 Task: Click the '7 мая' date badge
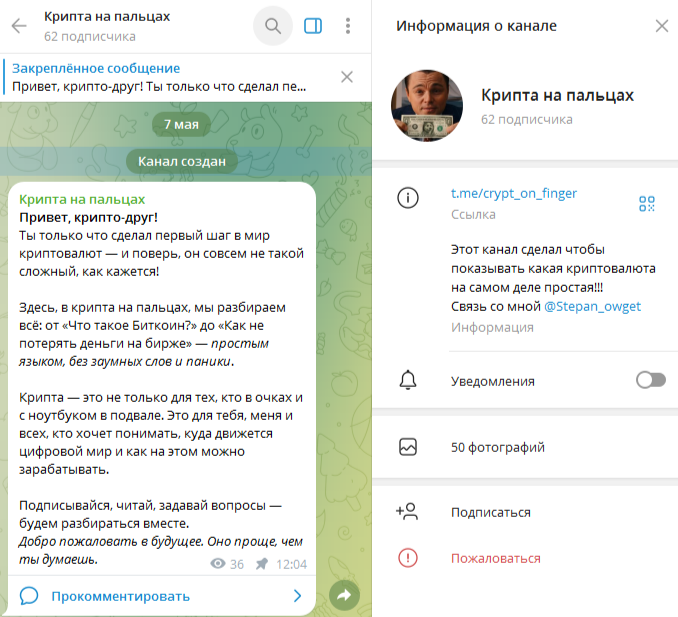(181, 125)
